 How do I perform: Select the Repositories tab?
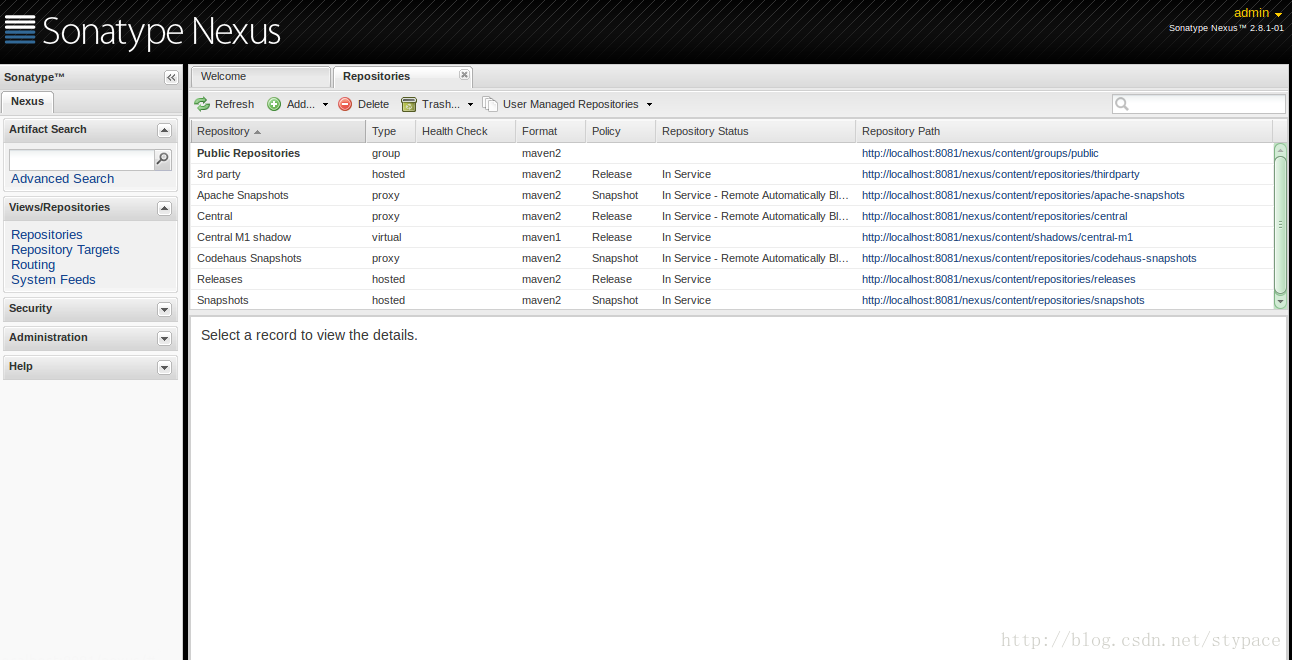click(x=402, y=76)
